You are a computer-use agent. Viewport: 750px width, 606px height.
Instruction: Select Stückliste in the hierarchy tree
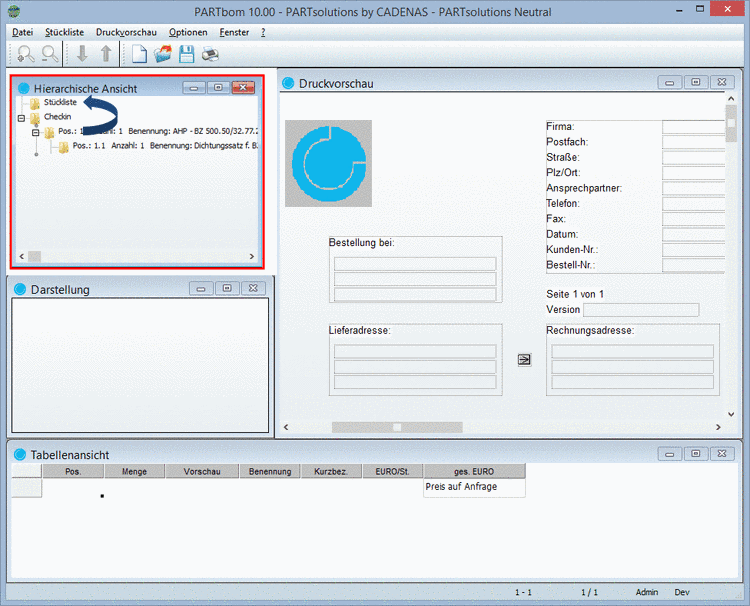pyautogui.click(x=60, y=102)
